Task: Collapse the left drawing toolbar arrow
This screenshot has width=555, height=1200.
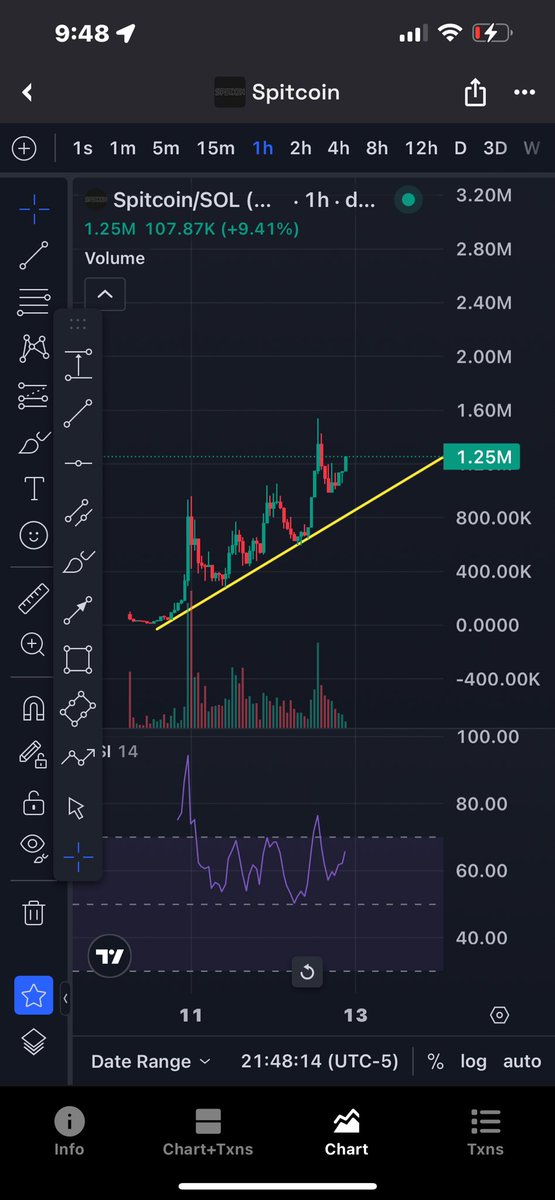Action: point(65,998)
